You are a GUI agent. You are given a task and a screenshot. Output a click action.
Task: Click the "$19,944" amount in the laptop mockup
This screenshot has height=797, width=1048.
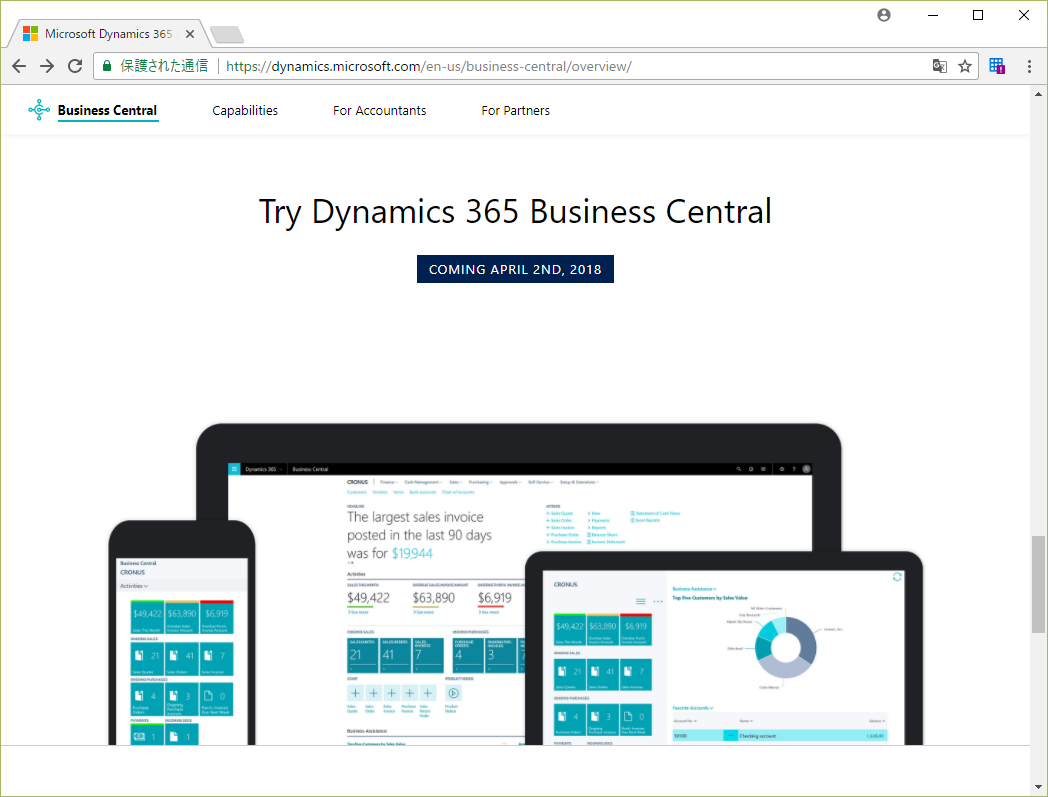(412, 553)
